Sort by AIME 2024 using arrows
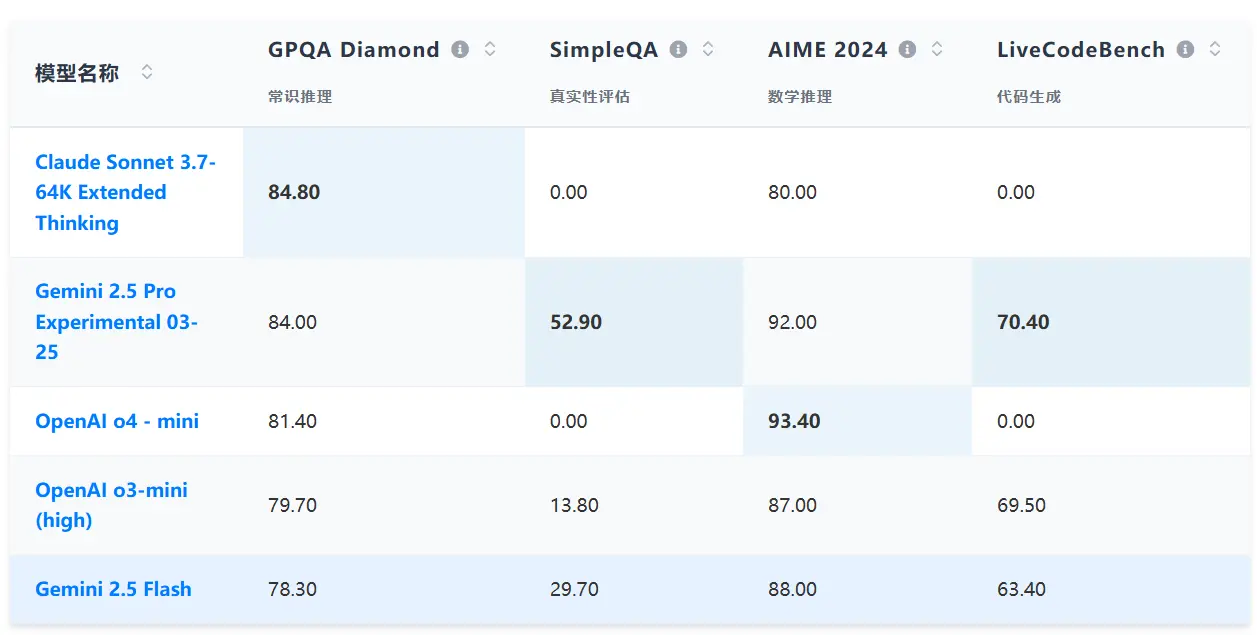1257x635 pixels. tap(937, 49)
